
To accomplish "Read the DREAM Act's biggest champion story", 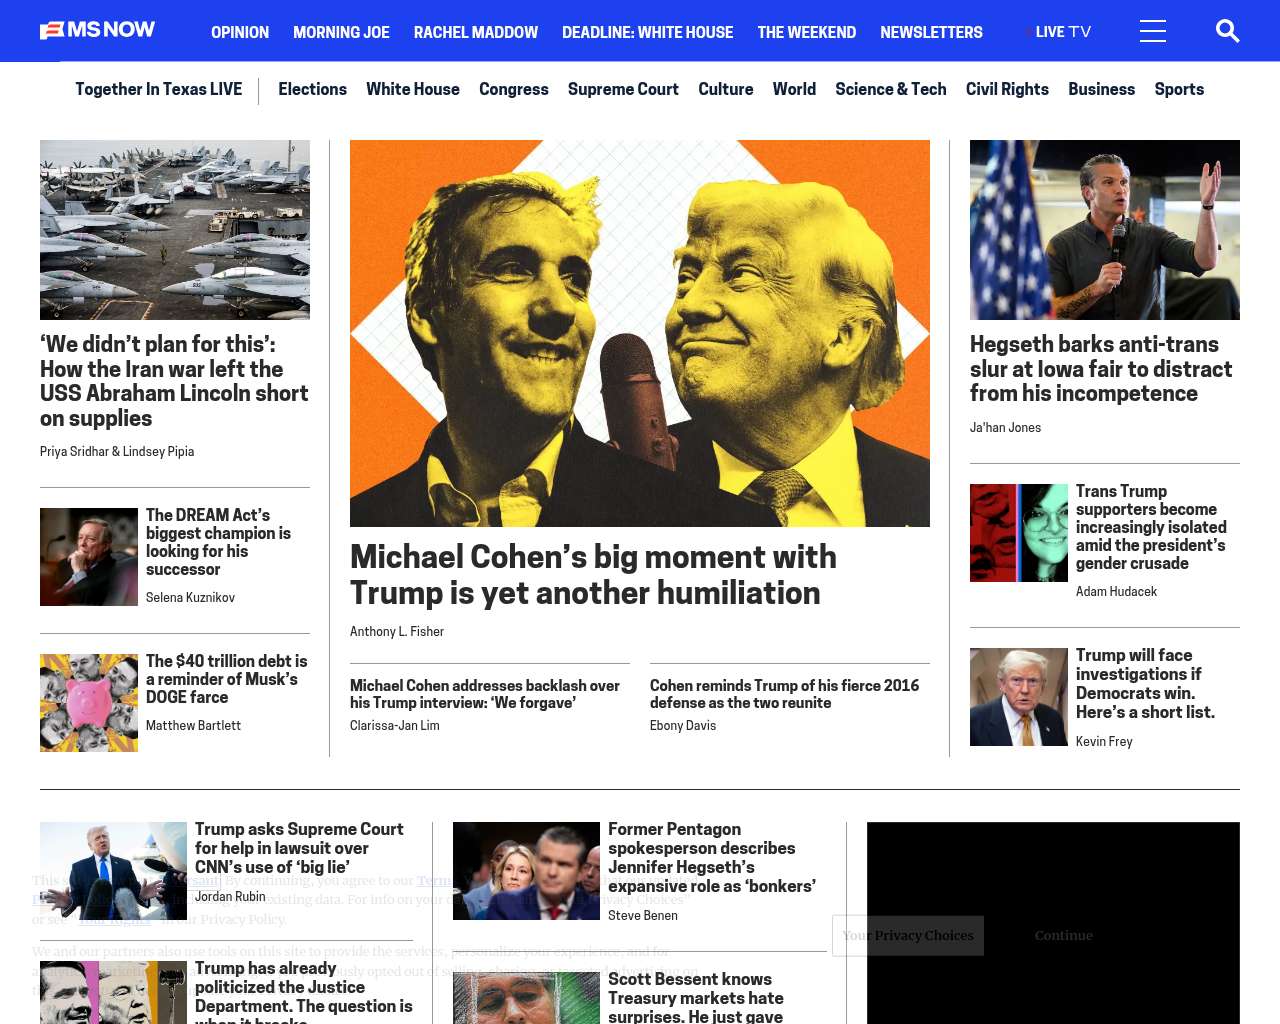I will [218, 542].
